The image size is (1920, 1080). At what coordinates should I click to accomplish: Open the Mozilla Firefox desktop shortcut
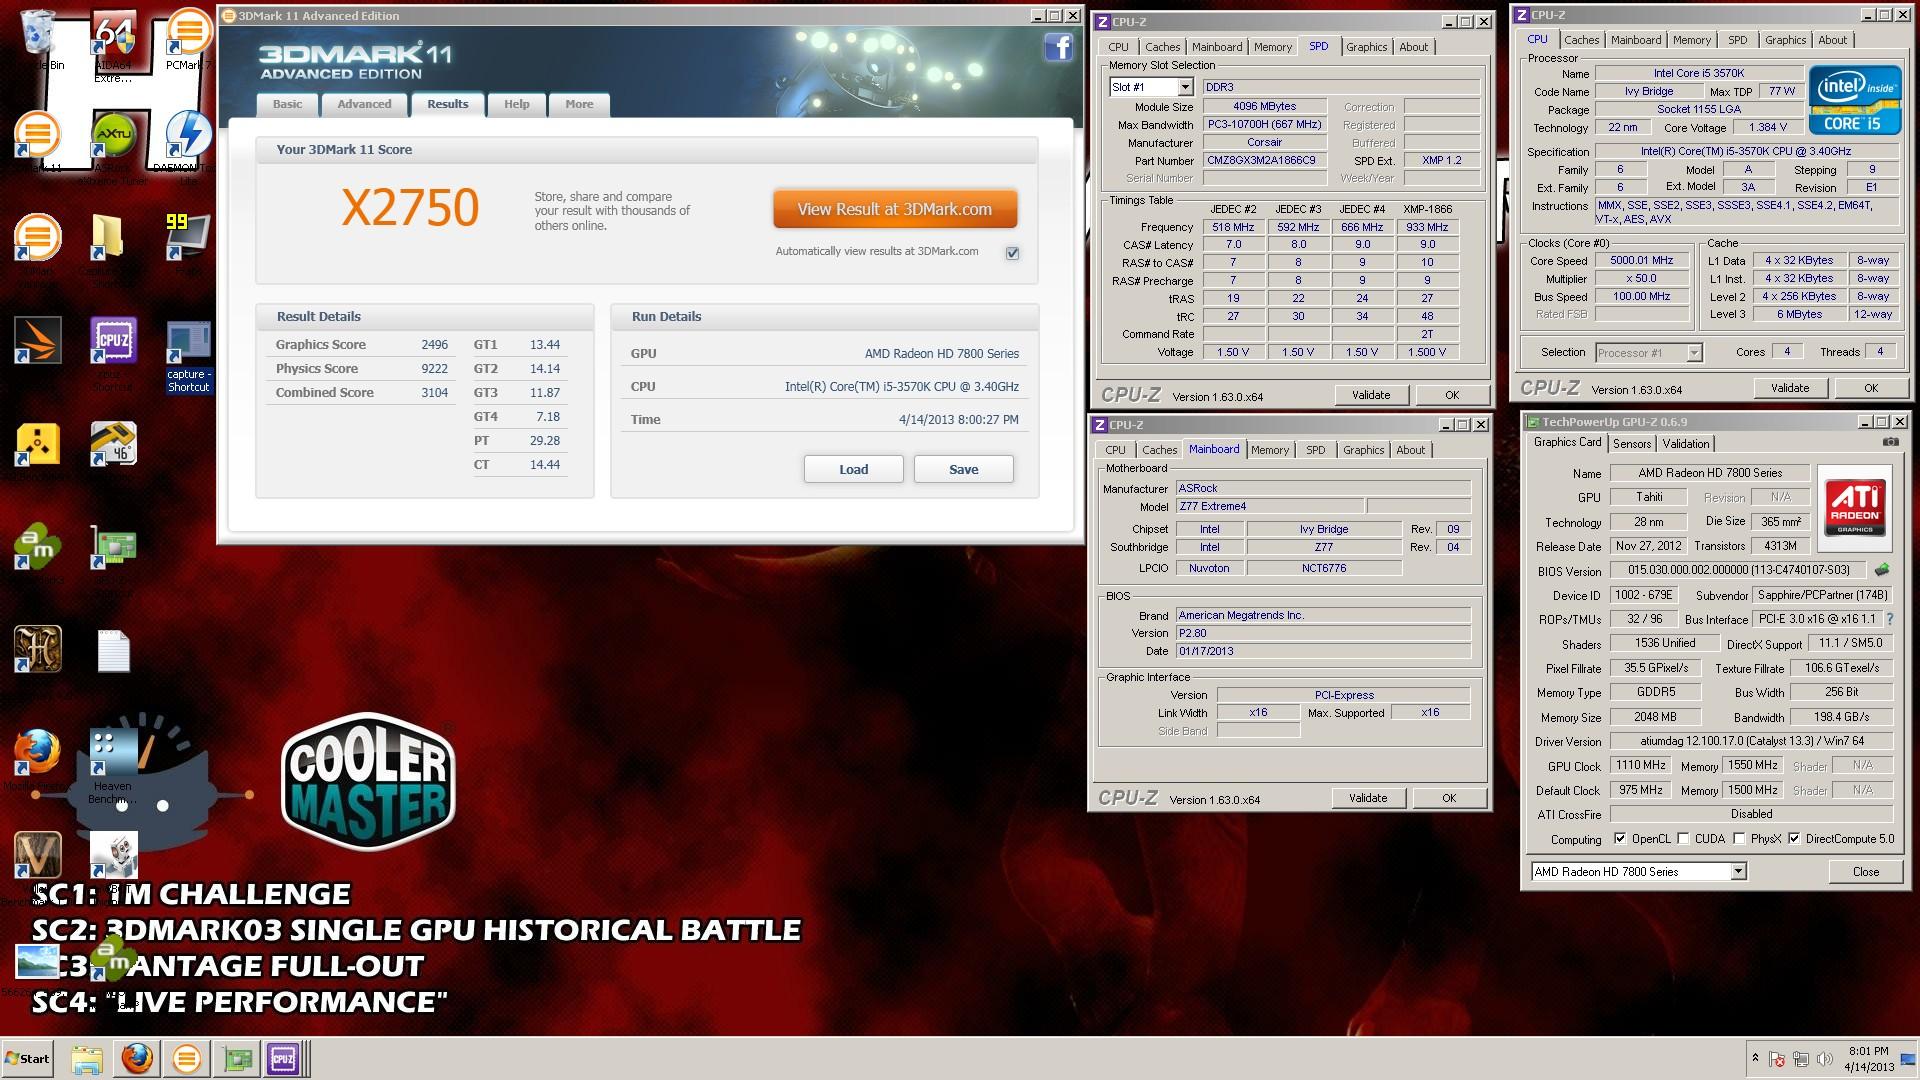(x=37, y=760)
